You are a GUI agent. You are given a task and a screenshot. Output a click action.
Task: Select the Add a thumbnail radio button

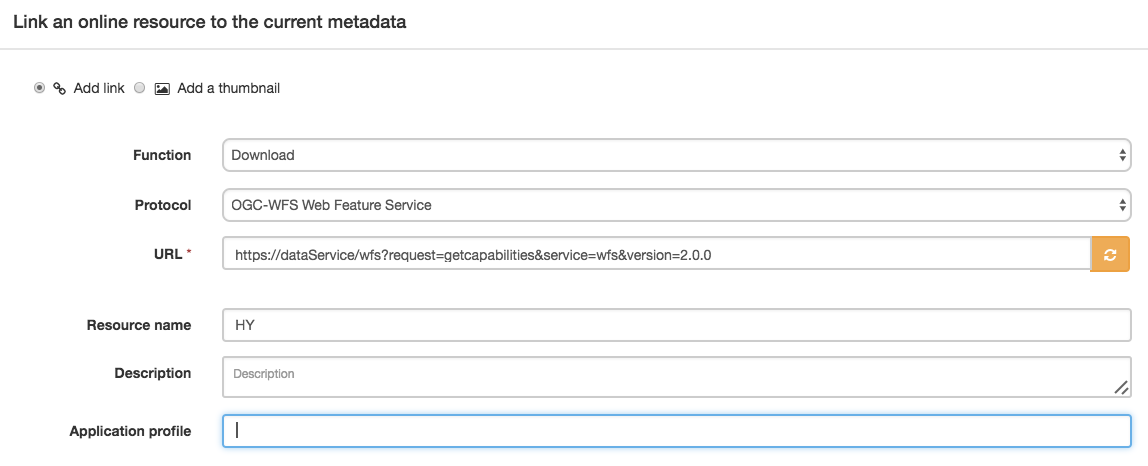[141, 88]
